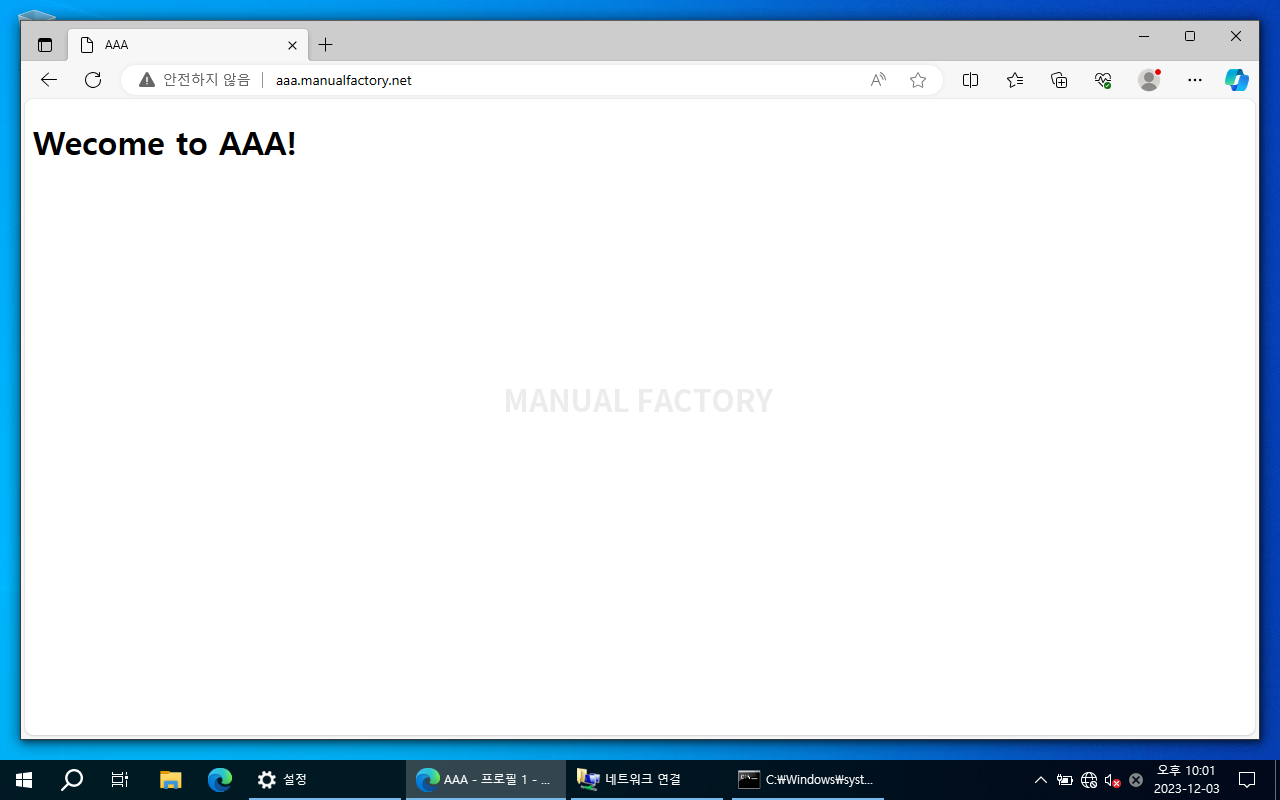Select the AAA browser tab
The image size is (1280, 800).
pyautogui.click(x=188, y=45)
